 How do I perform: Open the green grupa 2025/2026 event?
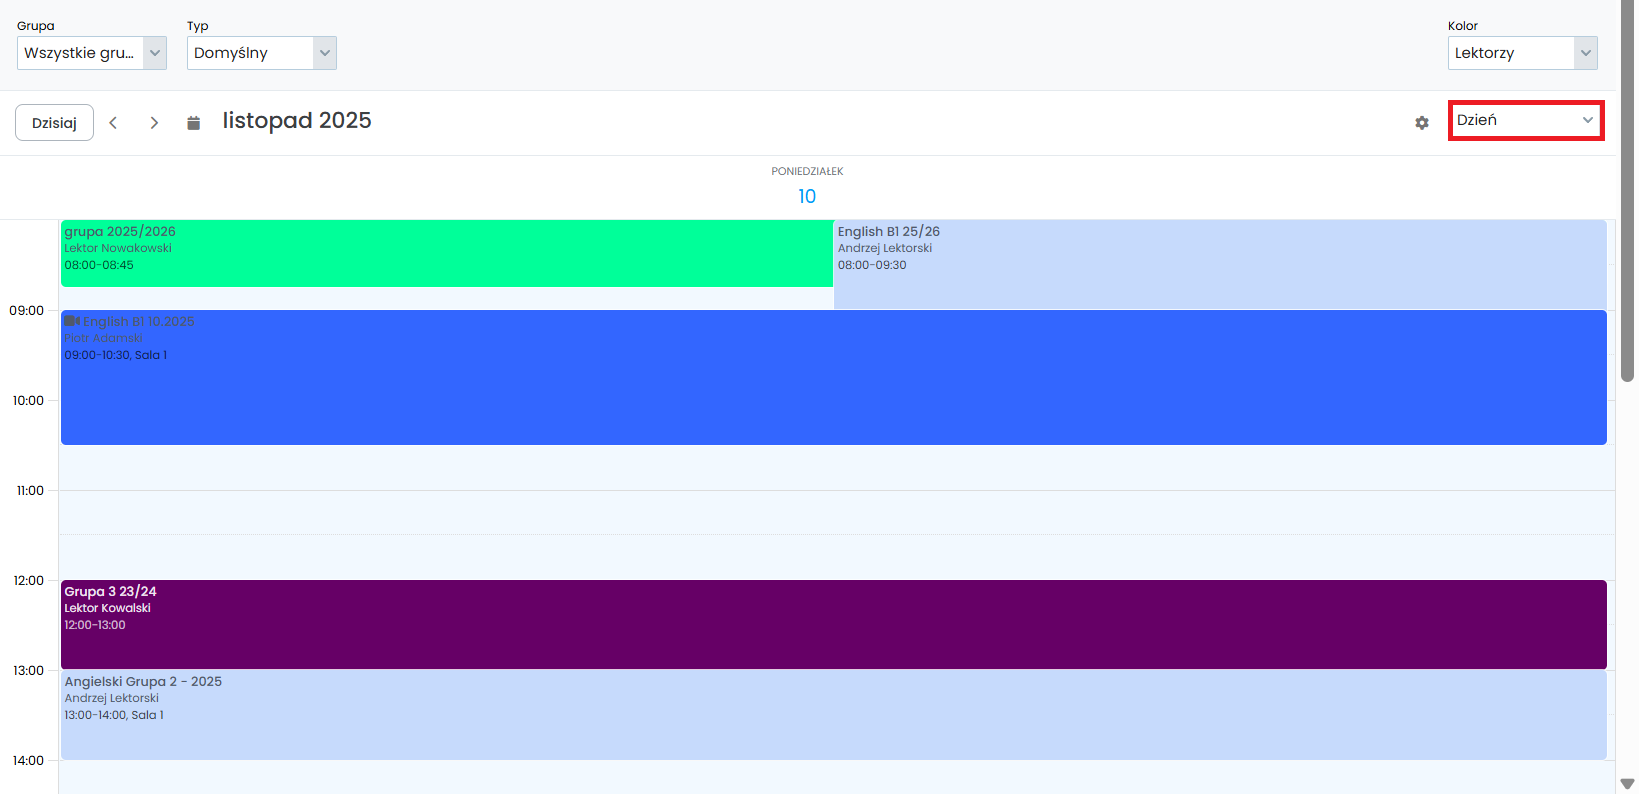click(446, 254)
